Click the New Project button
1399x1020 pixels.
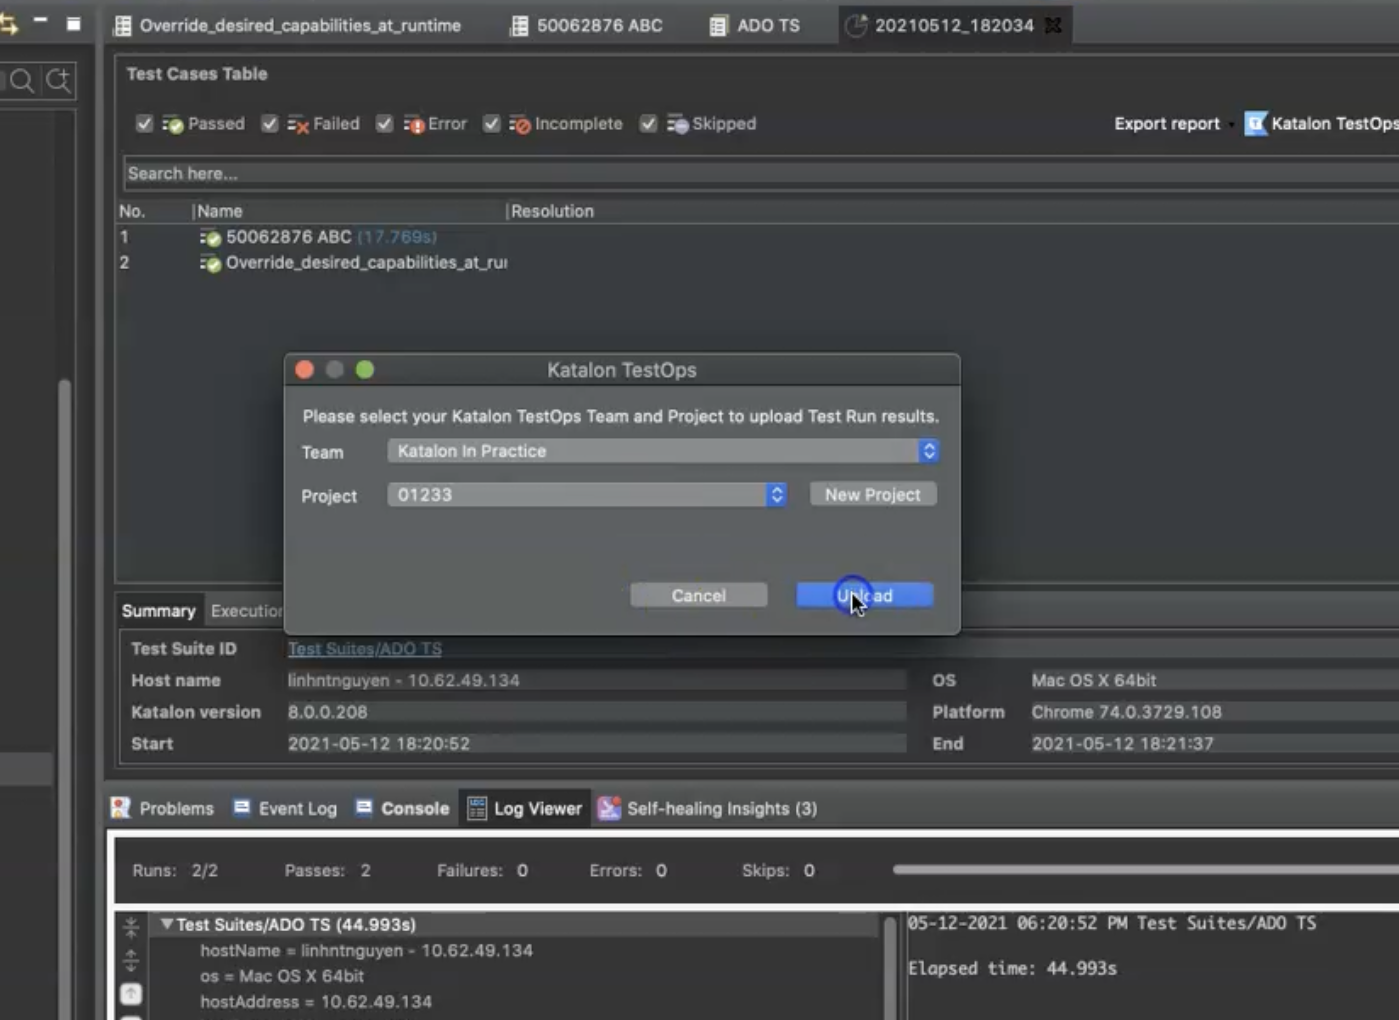click(871, 494)
